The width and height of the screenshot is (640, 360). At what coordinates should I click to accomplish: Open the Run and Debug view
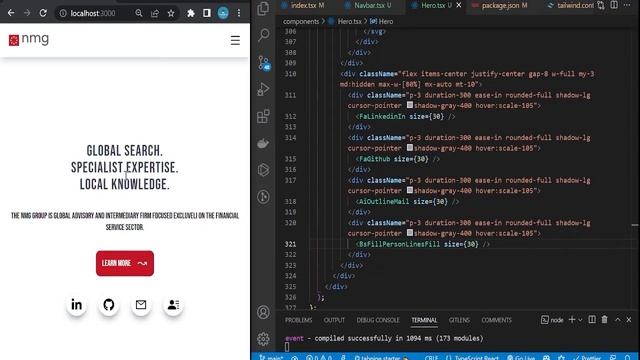(x=263, y=89)
